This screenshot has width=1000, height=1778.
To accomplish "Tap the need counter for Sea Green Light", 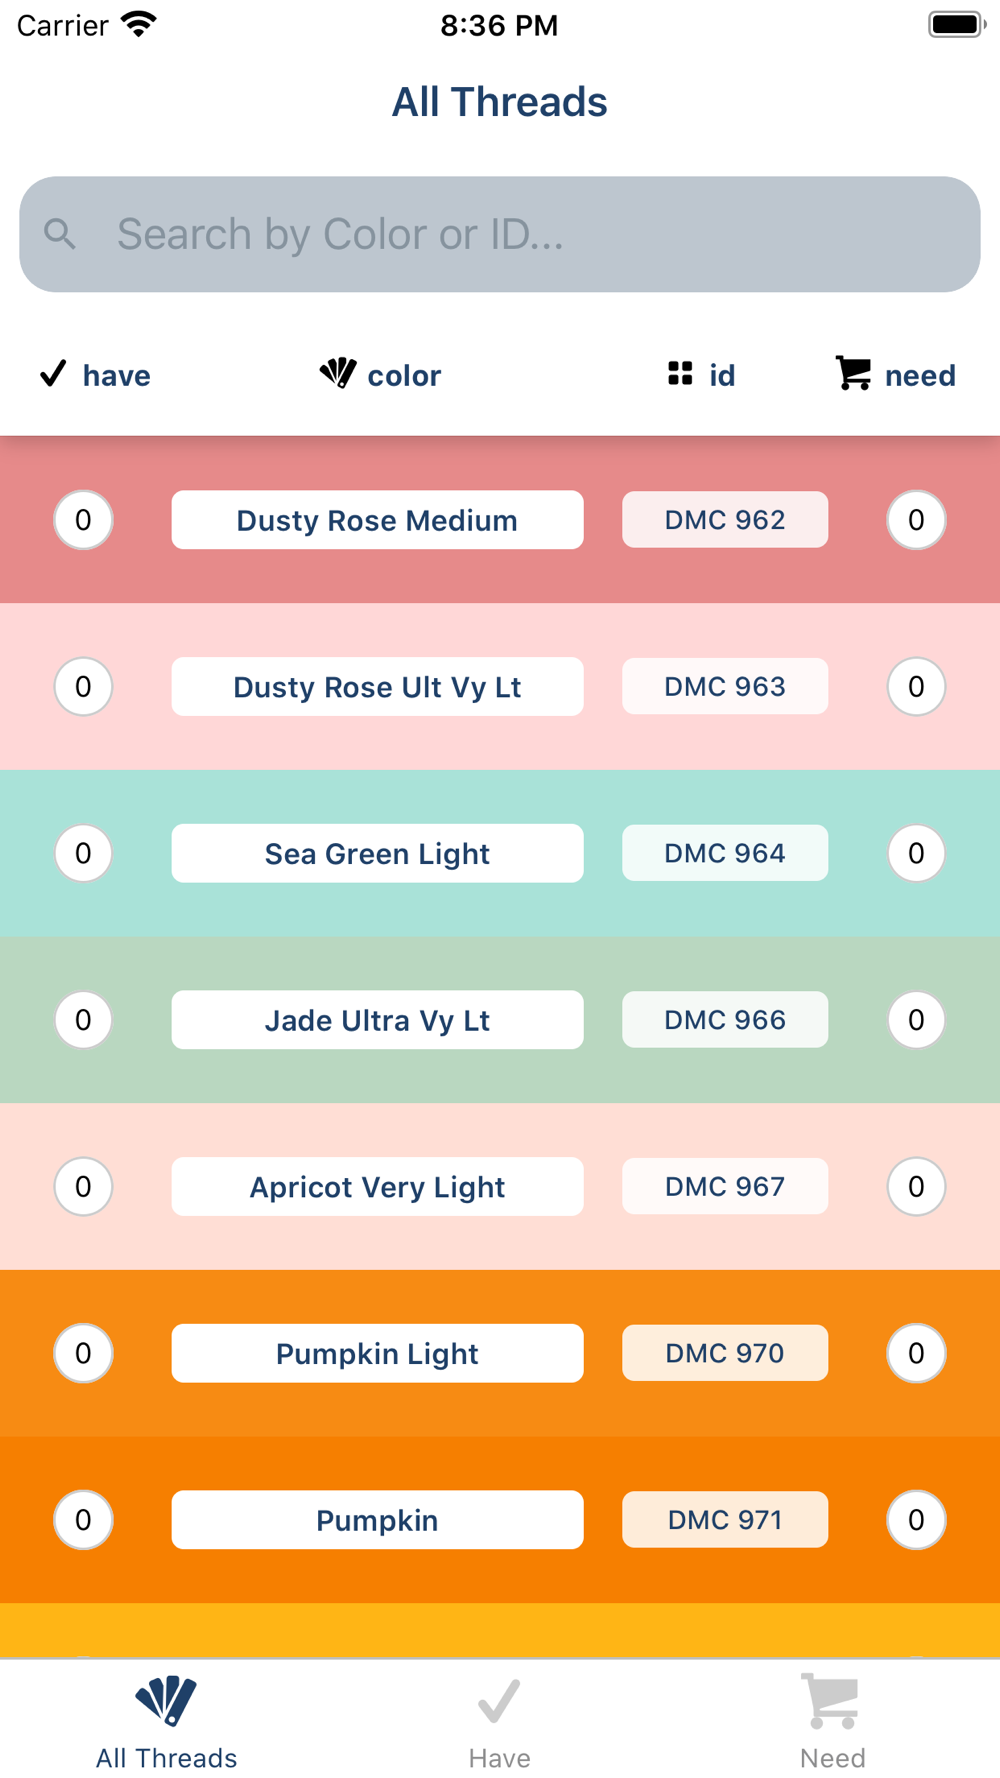I will coord(916,853).
